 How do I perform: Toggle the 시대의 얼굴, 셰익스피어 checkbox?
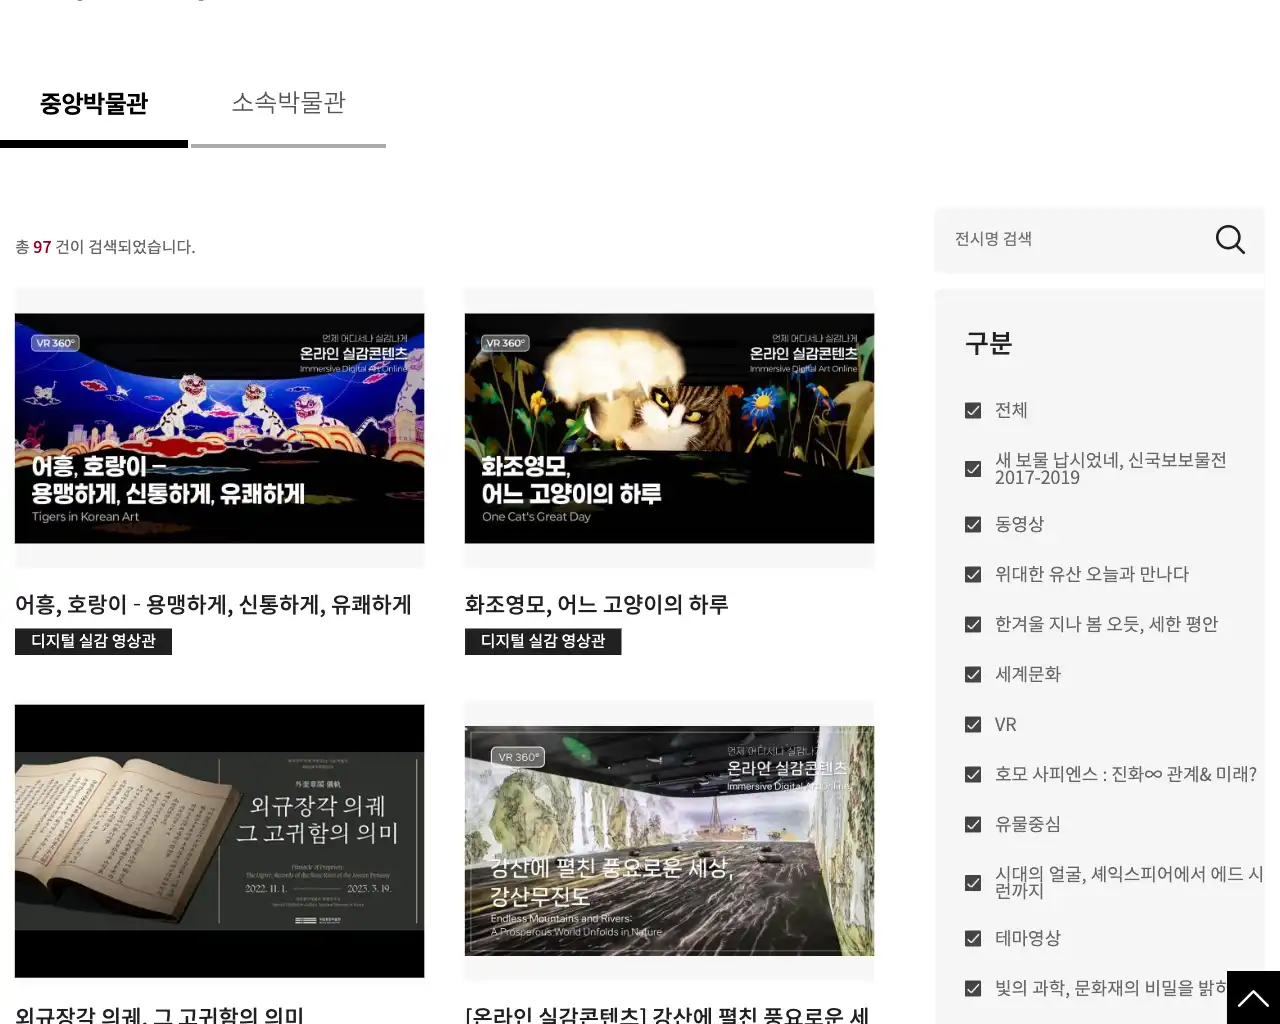point(973,883)
